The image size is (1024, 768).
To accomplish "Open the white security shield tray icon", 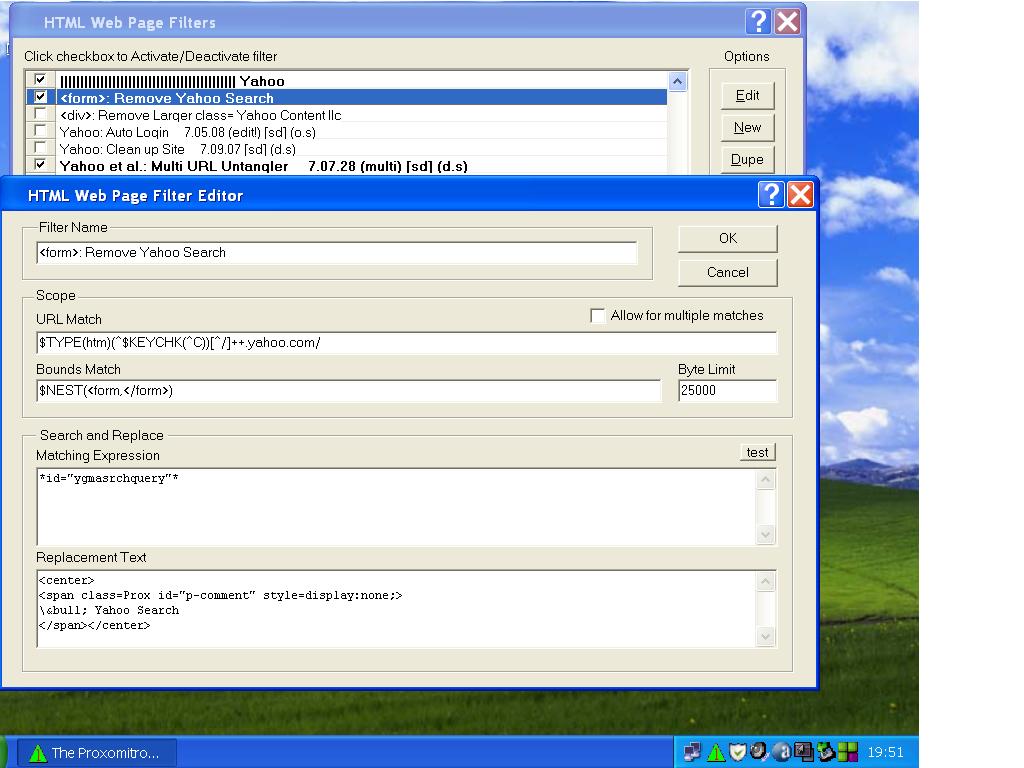I will point(738,752).
